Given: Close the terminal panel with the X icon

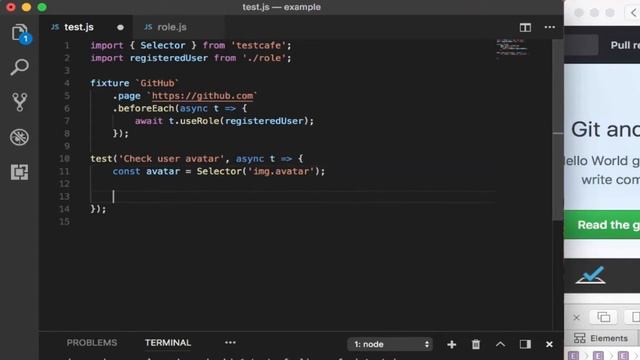Looking at the screenshot, I should click(549, 344).
